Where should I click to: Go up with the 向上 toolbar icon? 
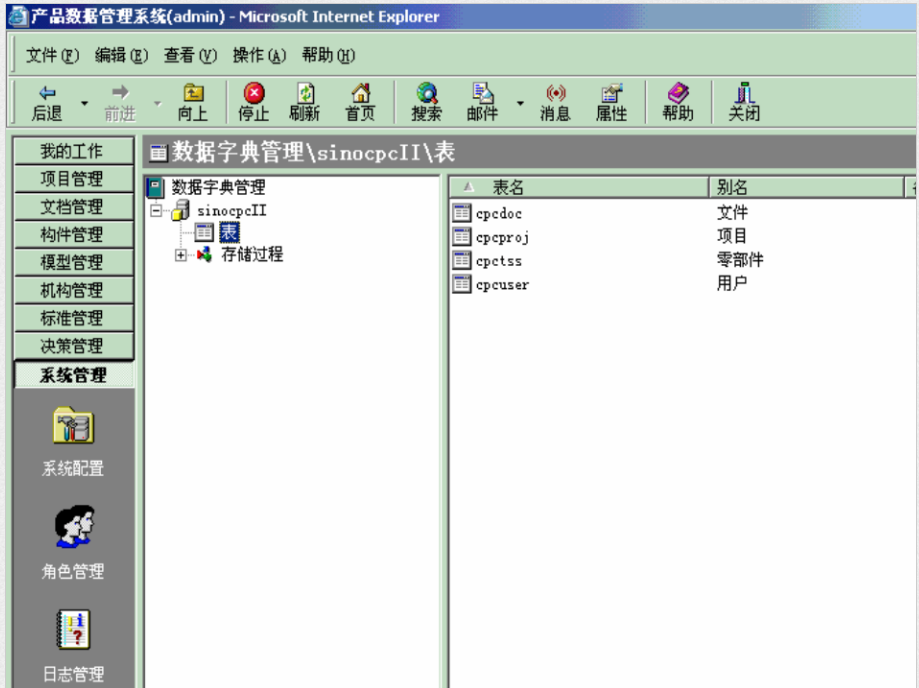pyautogui.click(x=193, y=93)
